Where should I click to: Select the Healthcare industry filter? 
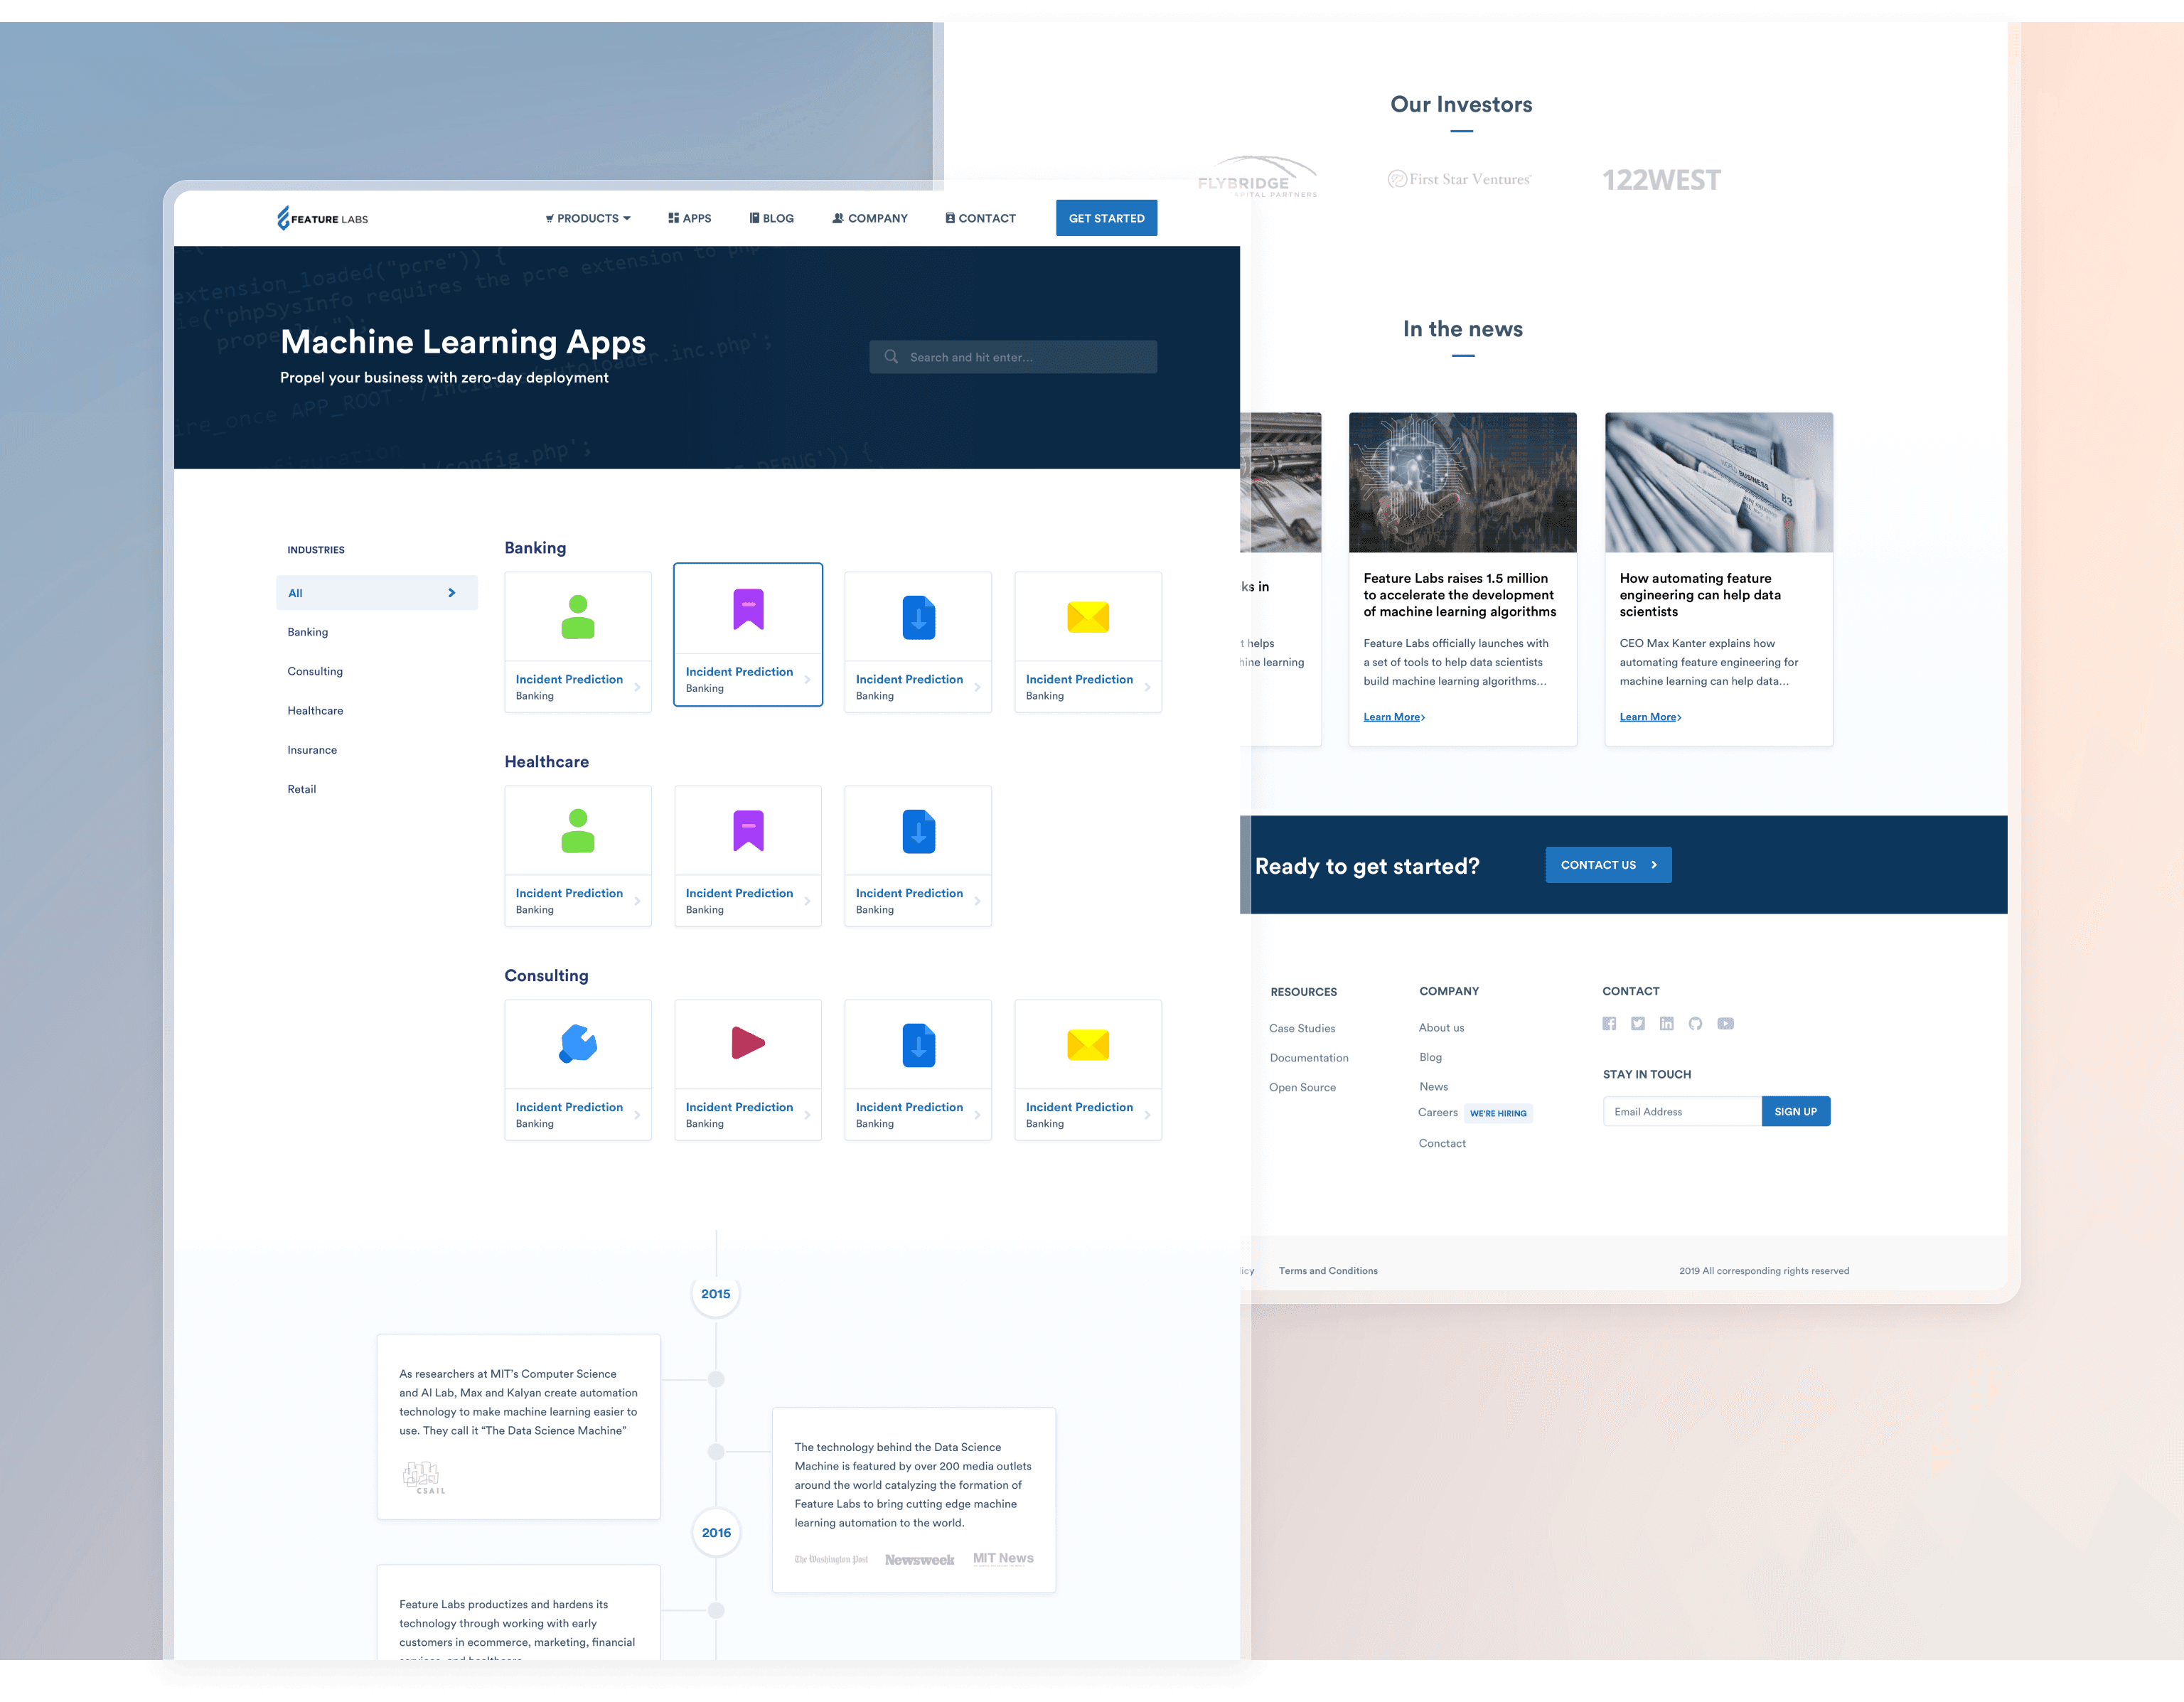pos(315,711)
